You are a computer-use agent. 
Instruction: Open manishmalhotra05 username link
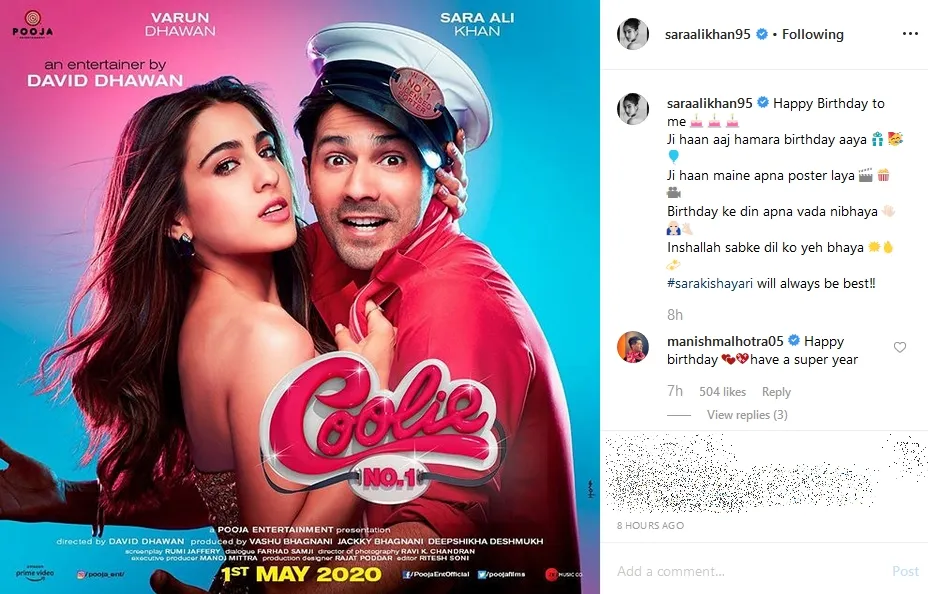pyautogui.click(x=725, y=341)
